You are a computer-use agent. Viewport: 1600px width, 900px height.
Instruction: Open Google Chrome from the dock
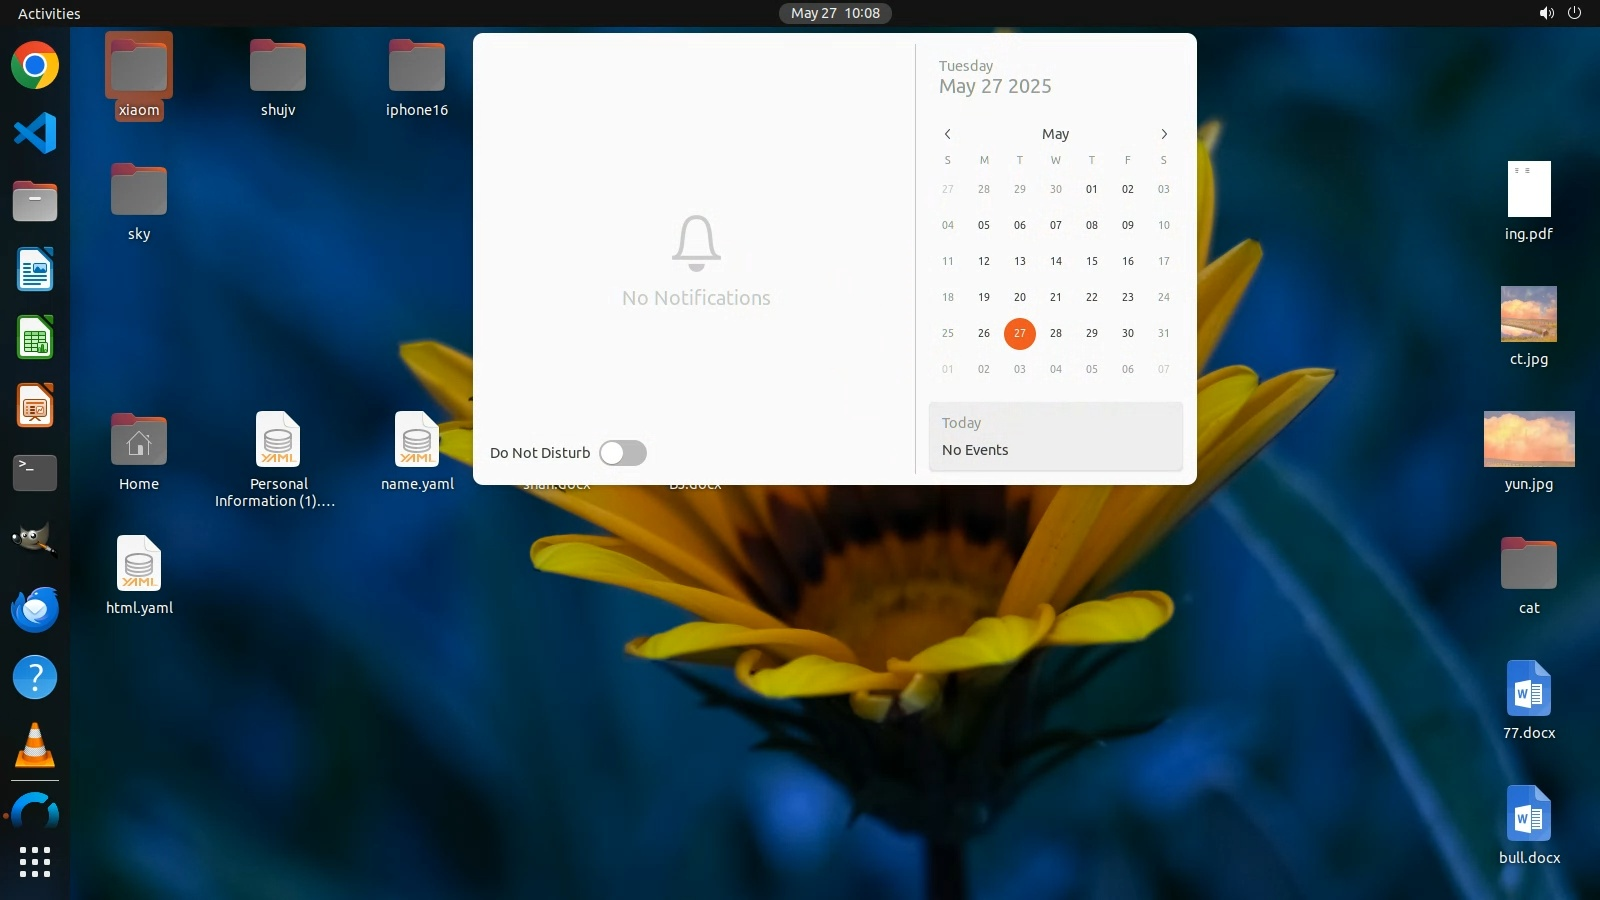[x=35, y=66]
